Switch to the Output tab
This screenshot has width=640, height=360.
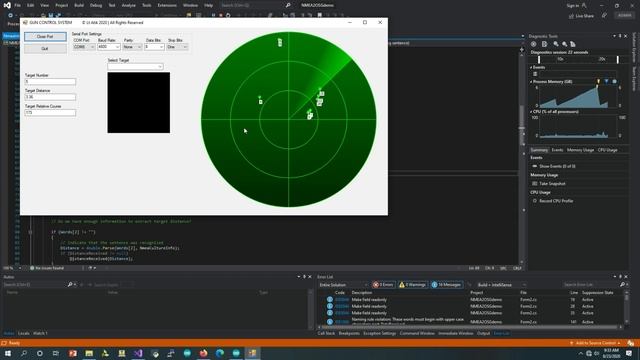pos(483,333)
